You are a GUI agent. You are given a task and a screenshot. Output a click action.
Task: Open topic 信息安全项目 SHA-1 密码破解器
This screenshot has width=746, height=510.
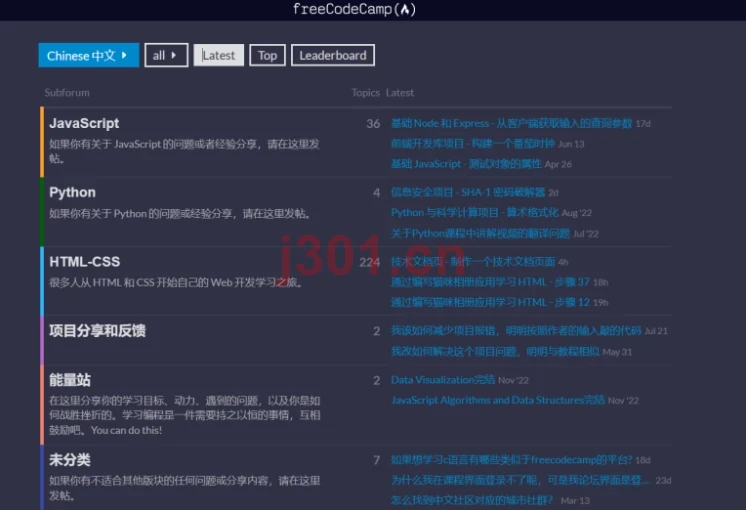click(468, 192)
